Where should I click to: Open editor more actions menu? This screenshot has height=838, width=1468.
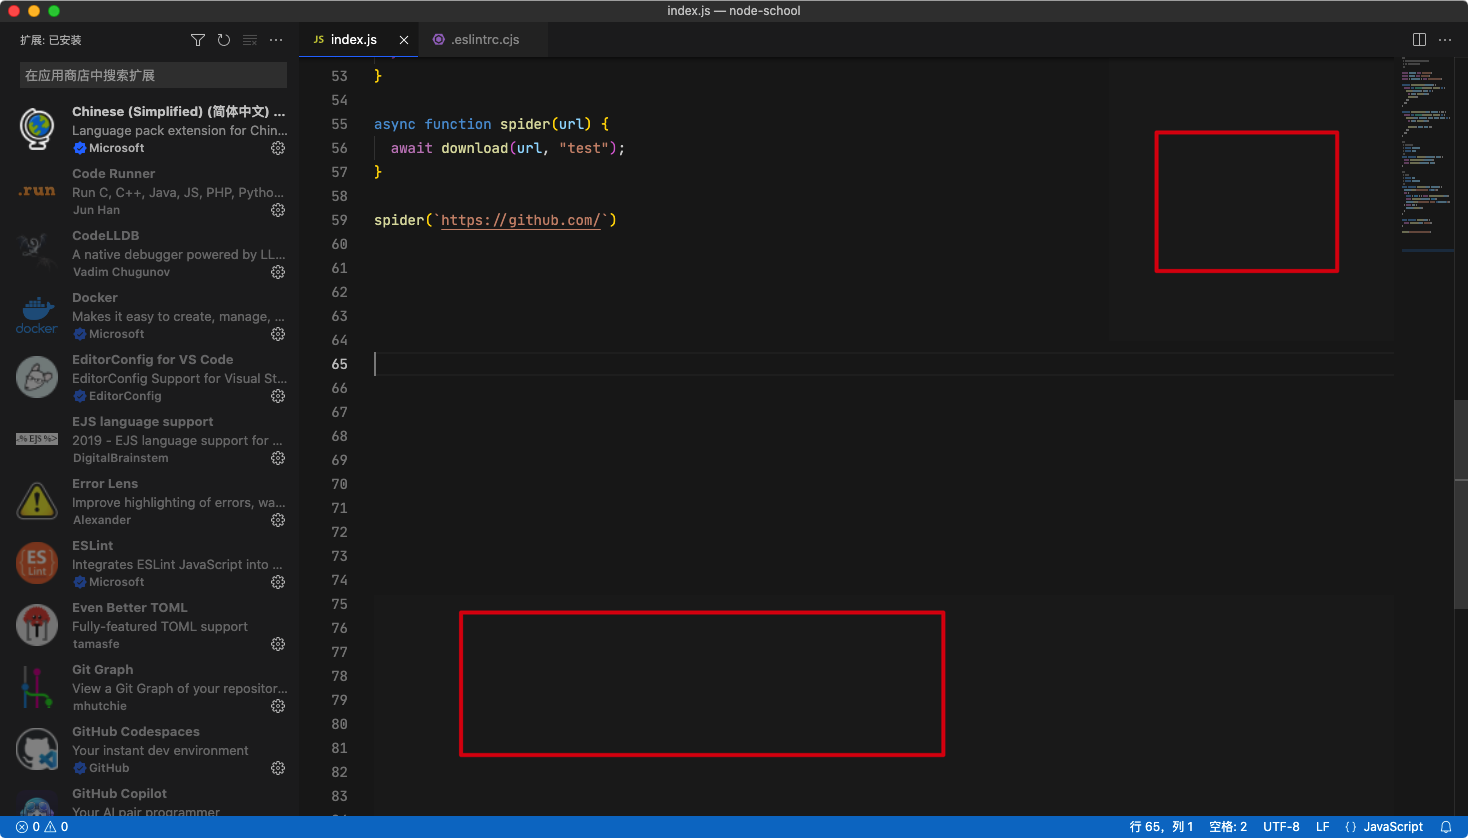(1445, 39)
